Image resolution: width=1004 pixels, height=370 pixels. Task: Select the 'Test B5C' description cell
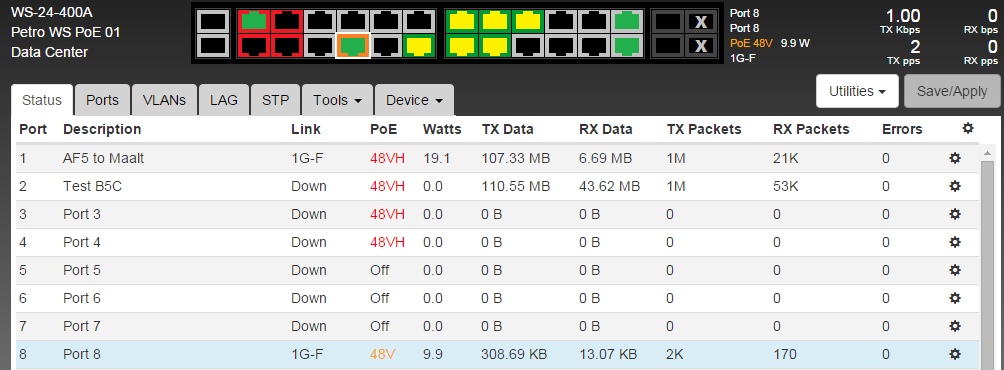[91, 186]
